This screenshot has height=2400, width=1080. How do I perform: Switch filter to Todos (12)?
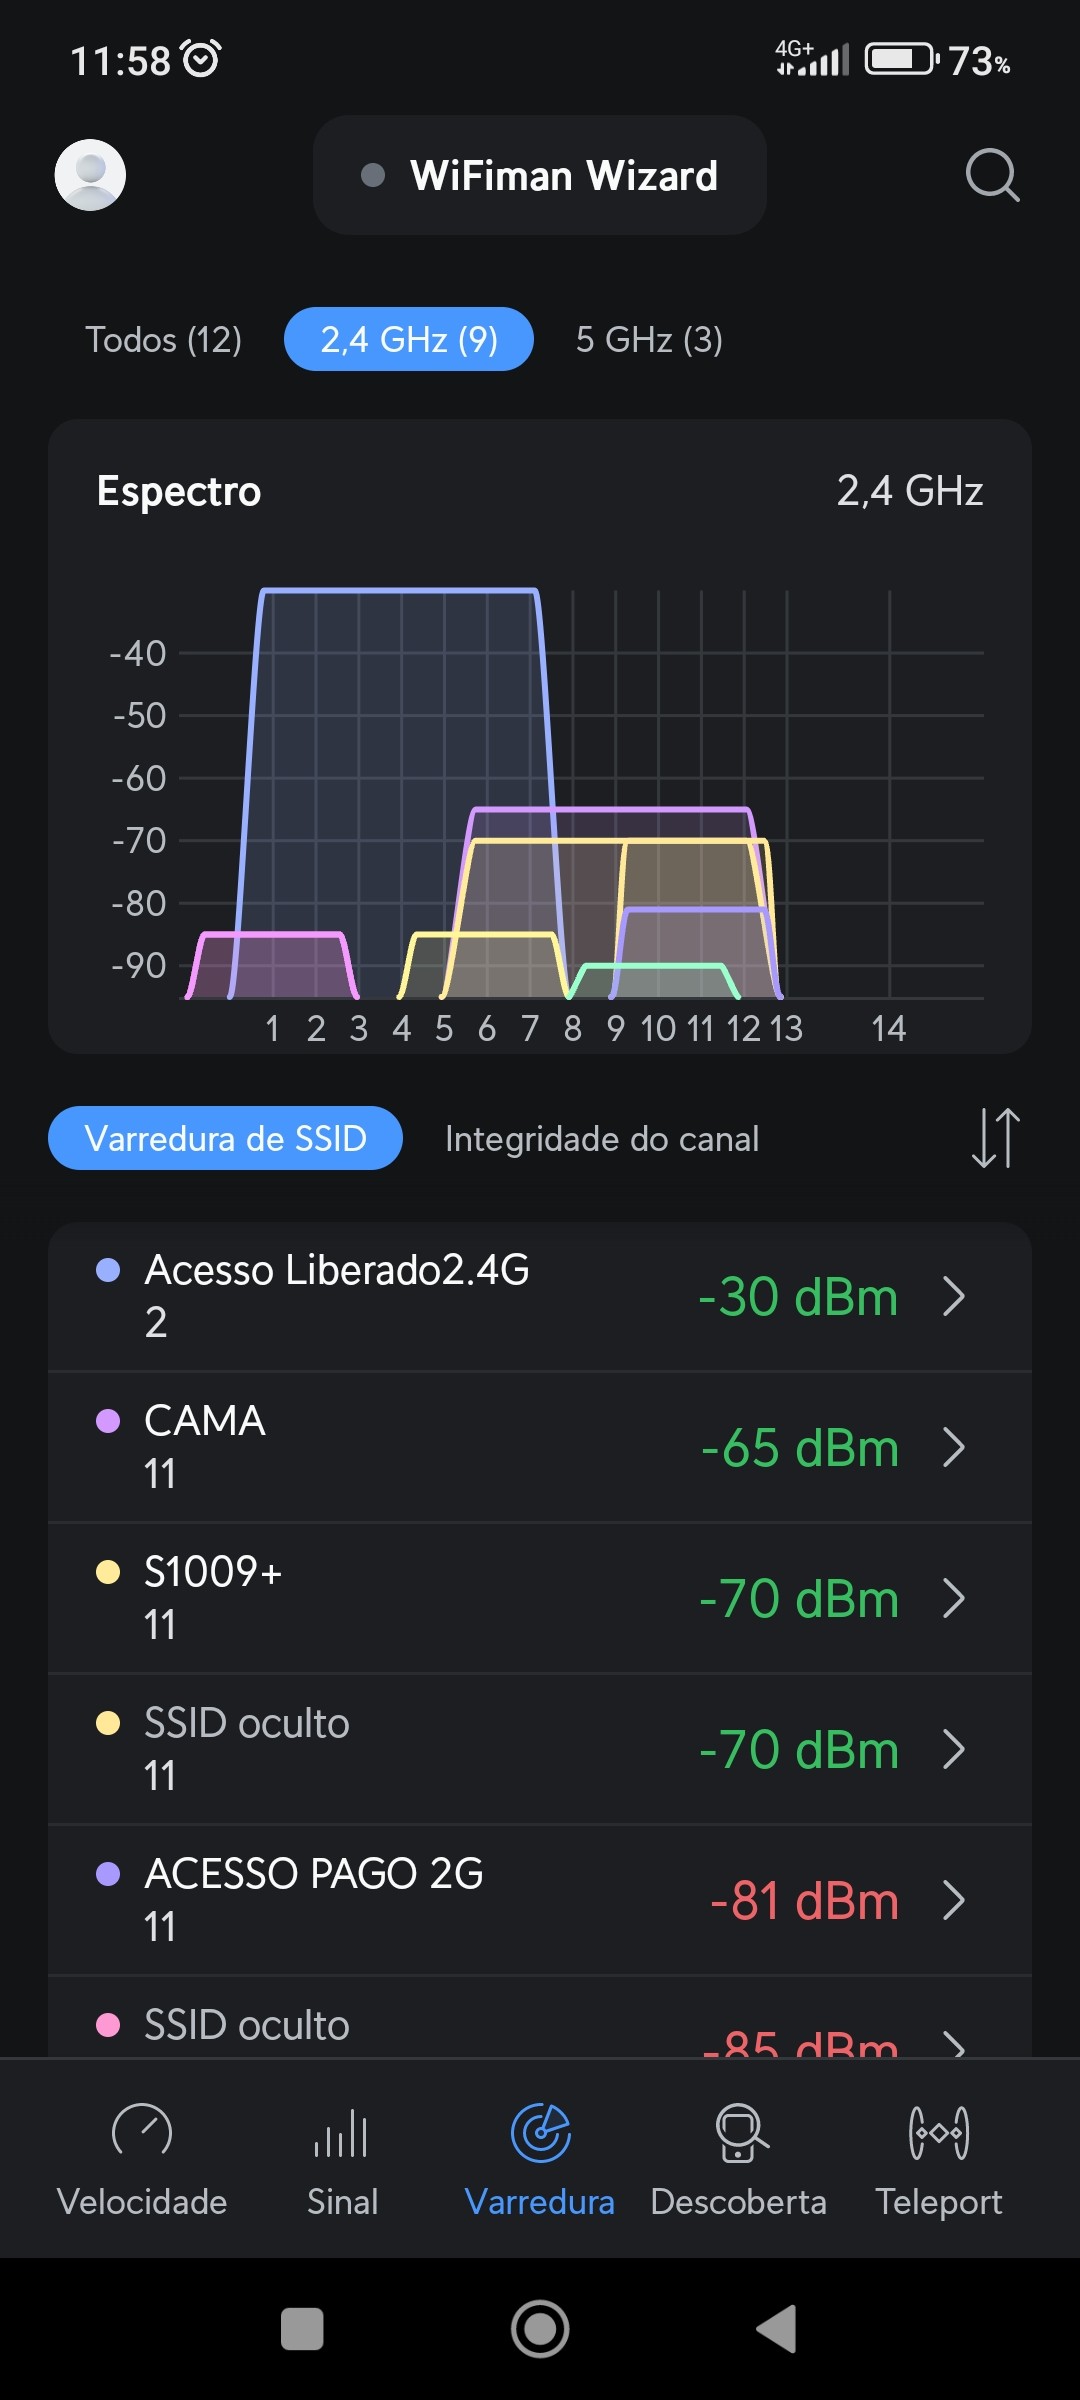[163, 340]
